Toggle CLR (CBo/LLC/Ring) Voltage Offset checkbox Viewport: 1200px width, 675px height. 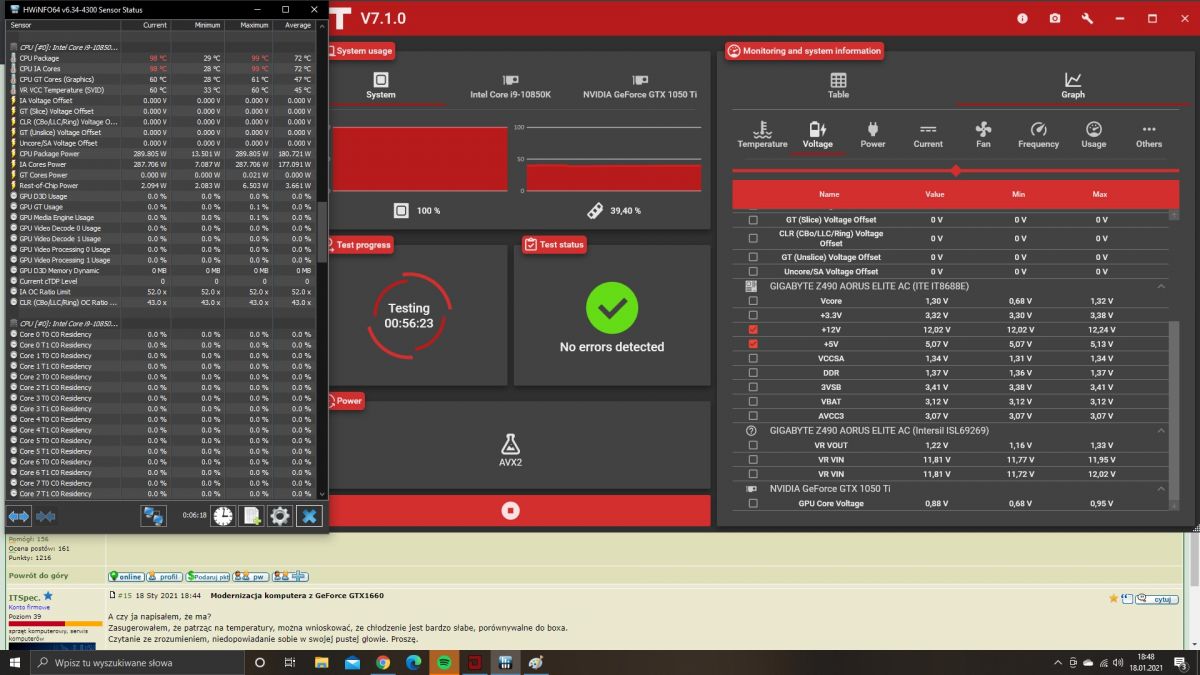753,238
